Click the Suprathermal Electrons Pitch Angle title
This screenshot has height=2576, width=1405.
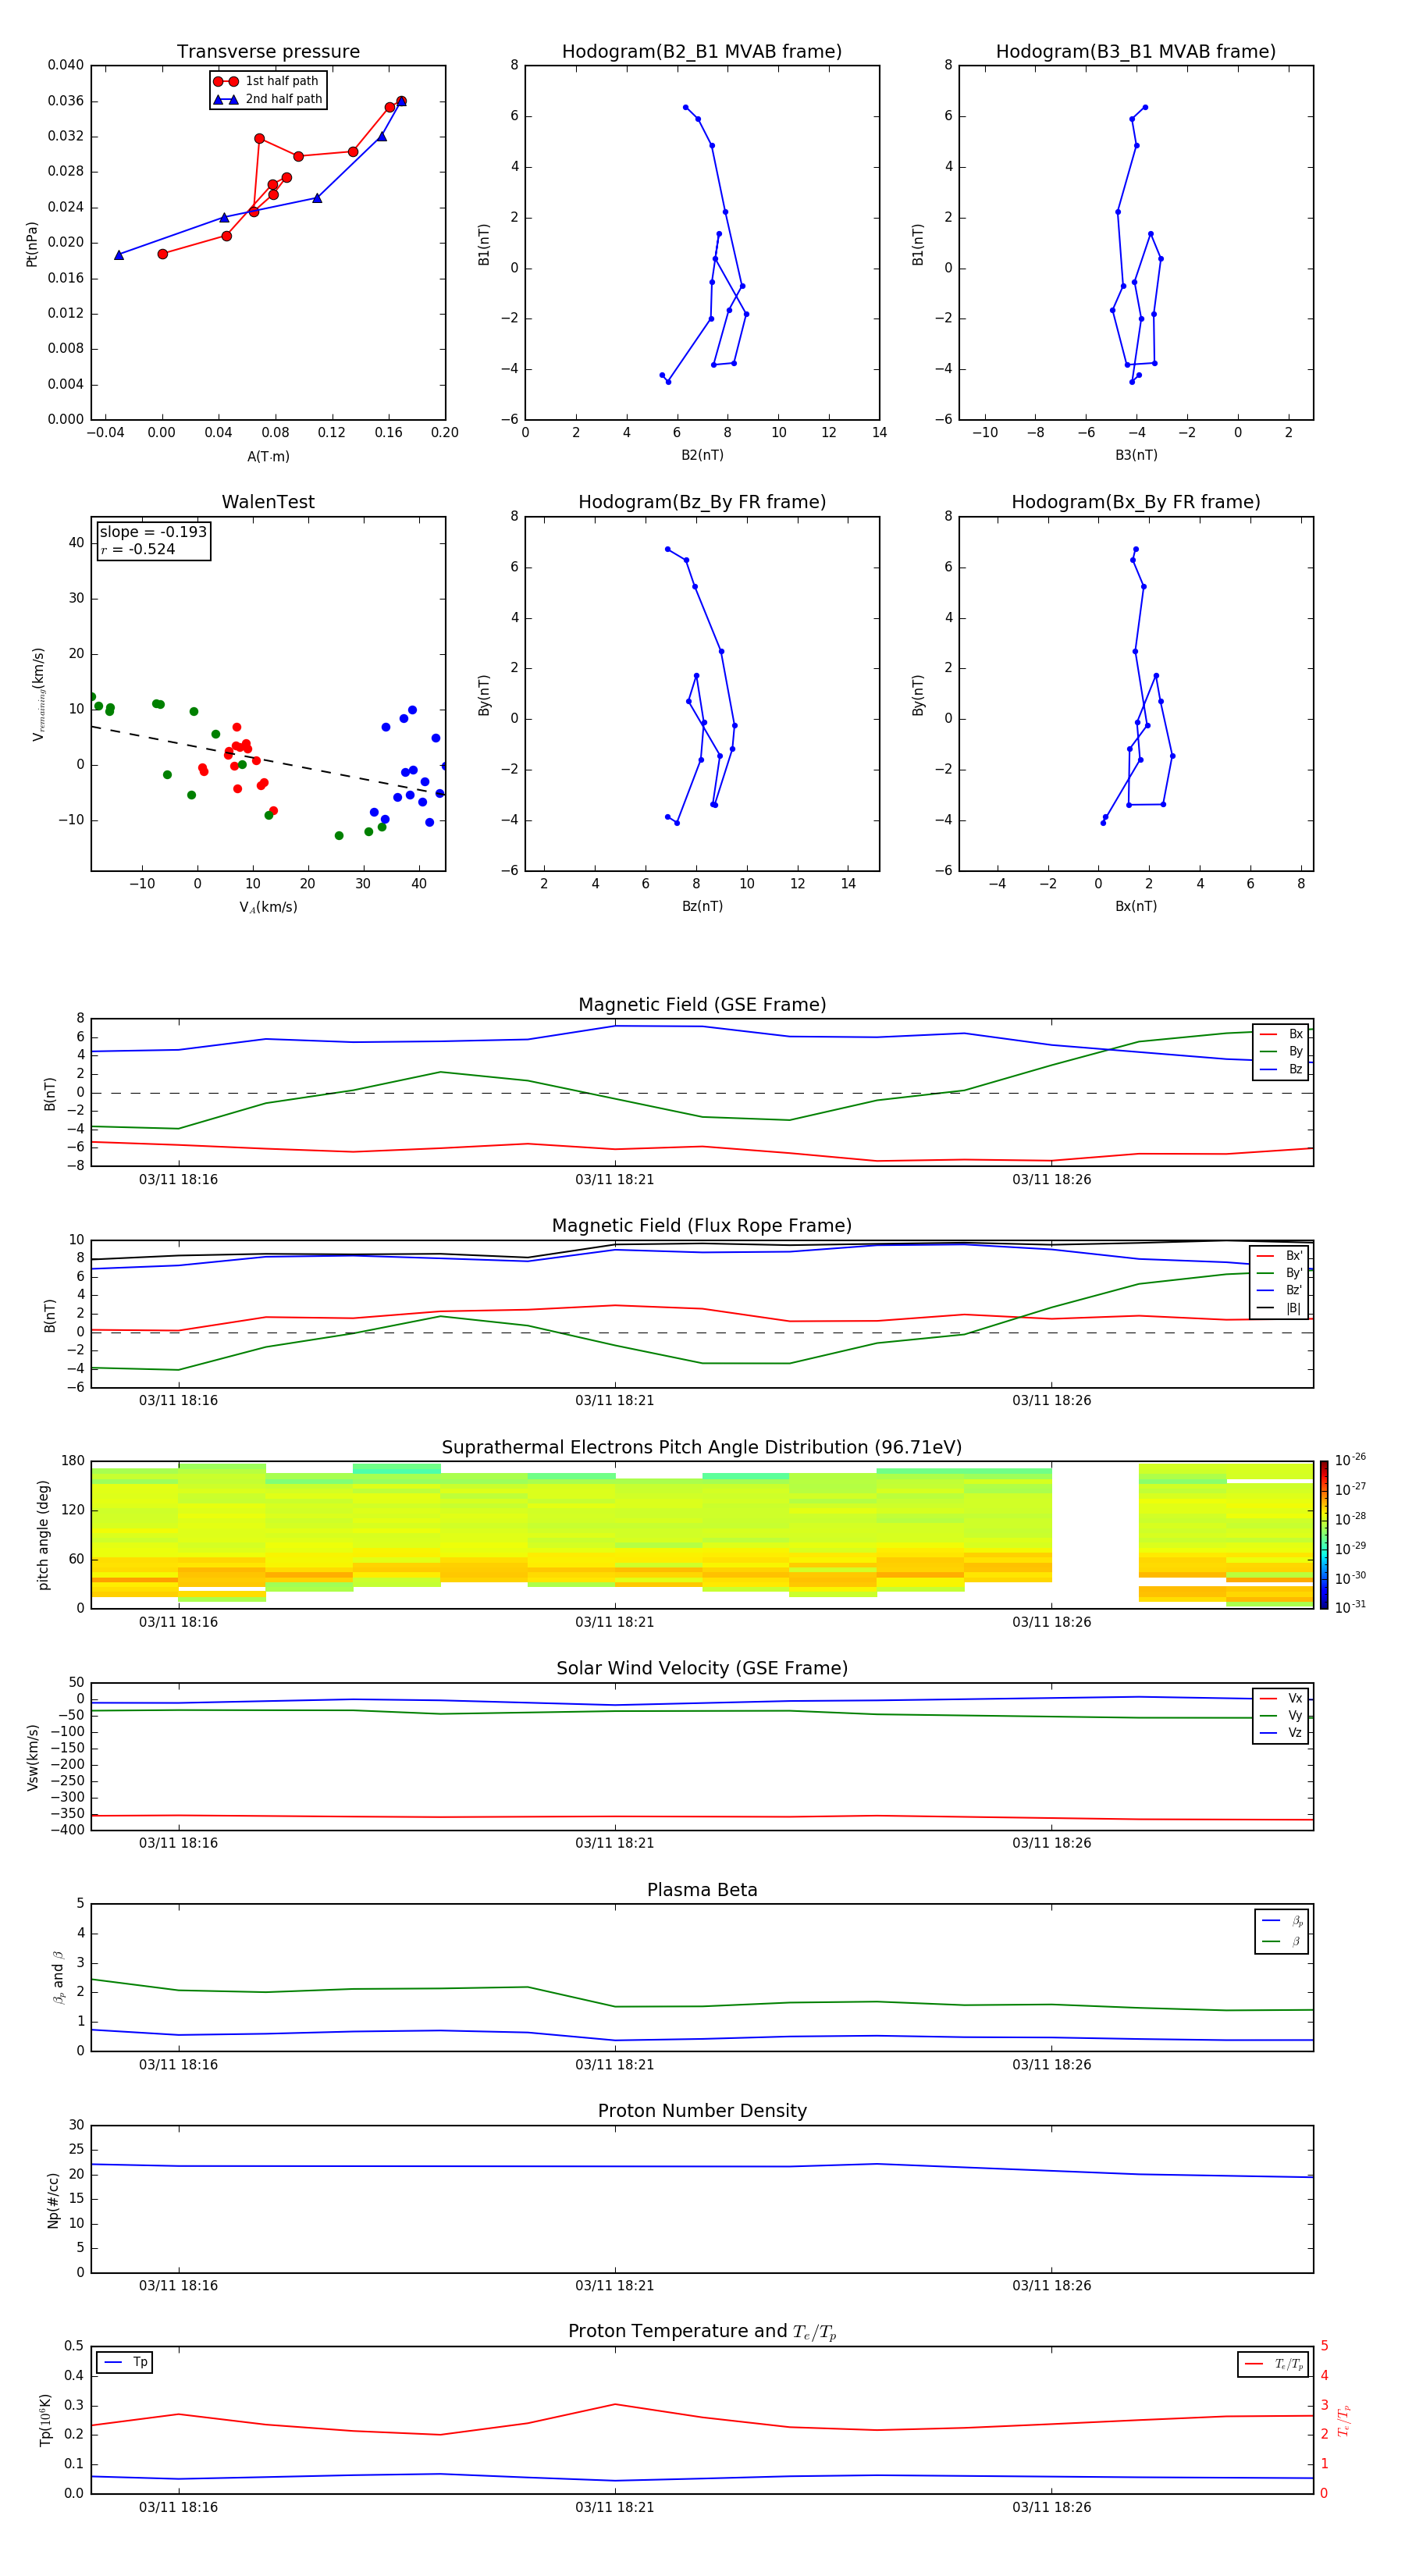[702, 1448]
